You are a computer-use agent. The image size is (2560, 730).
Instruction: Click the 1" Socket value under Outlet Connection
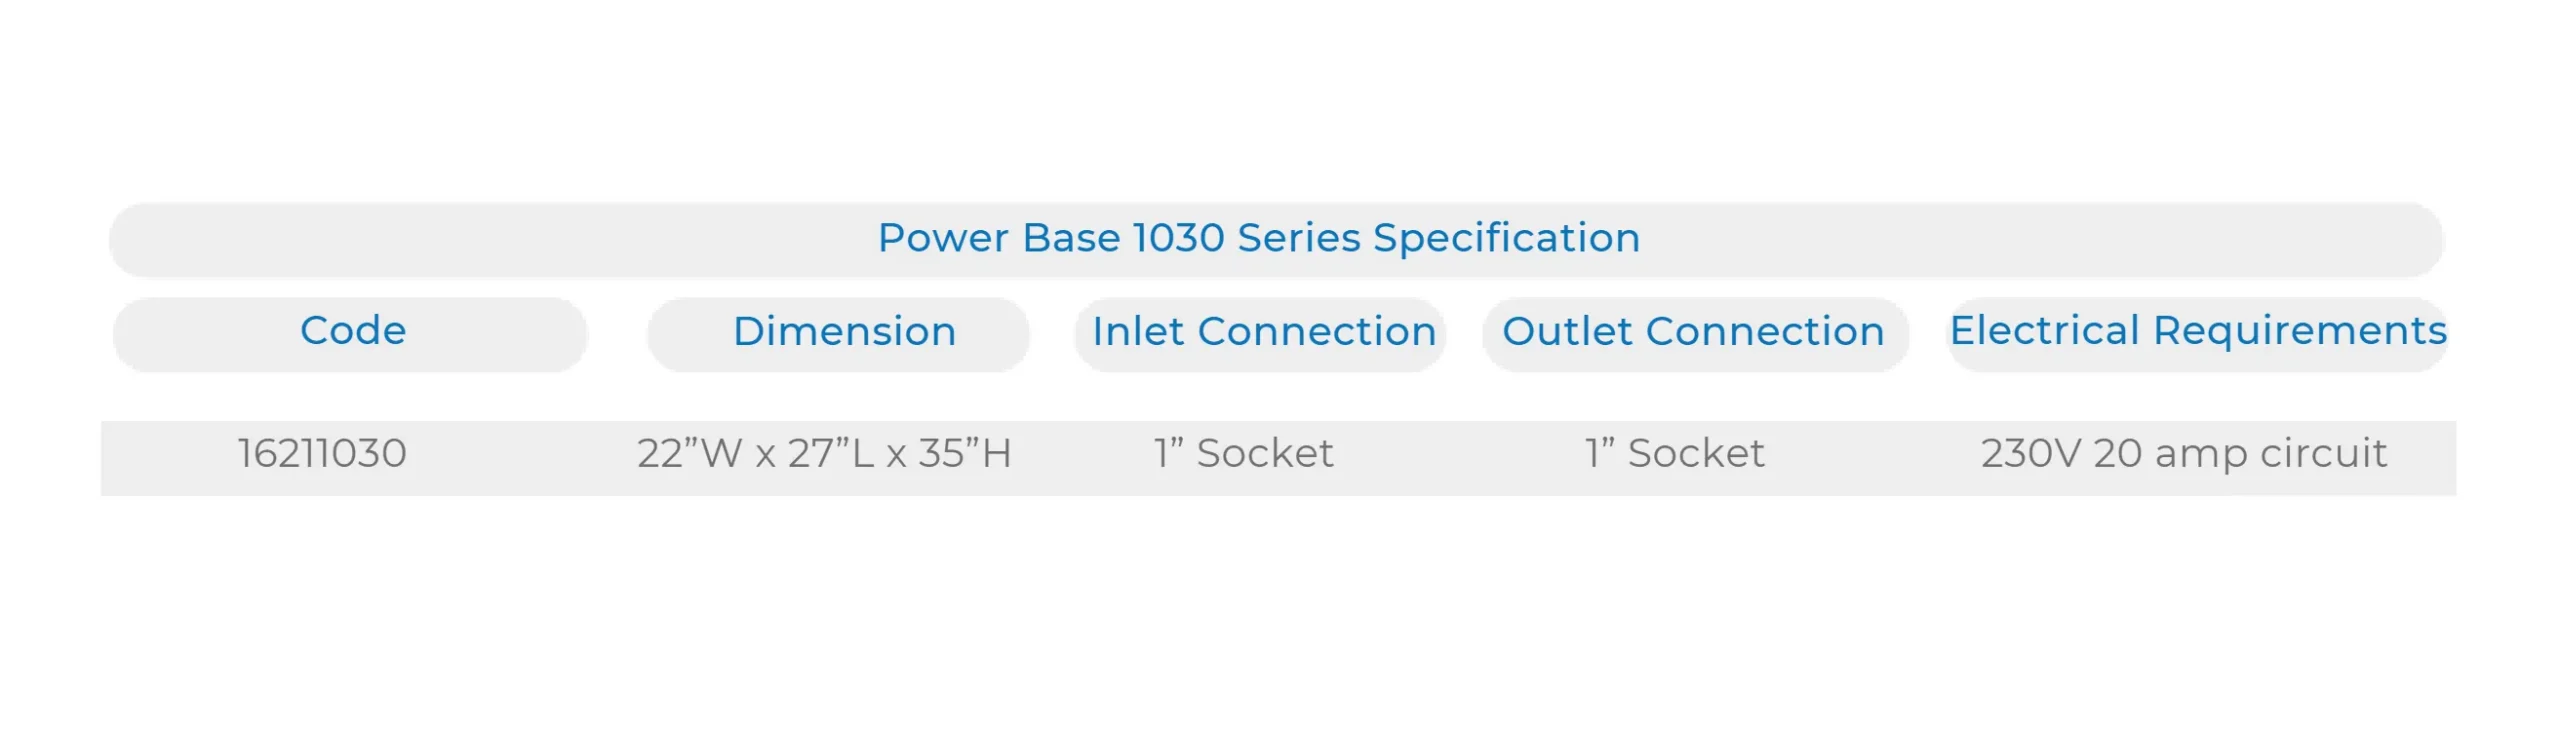click(1674, 454)
